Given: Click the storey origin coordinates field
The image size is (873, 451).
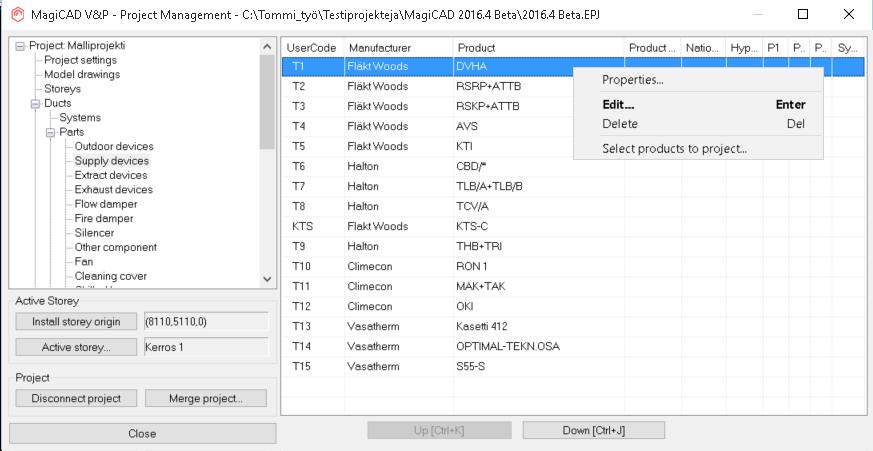Looking at the screenshot, I should coord(206,322).
